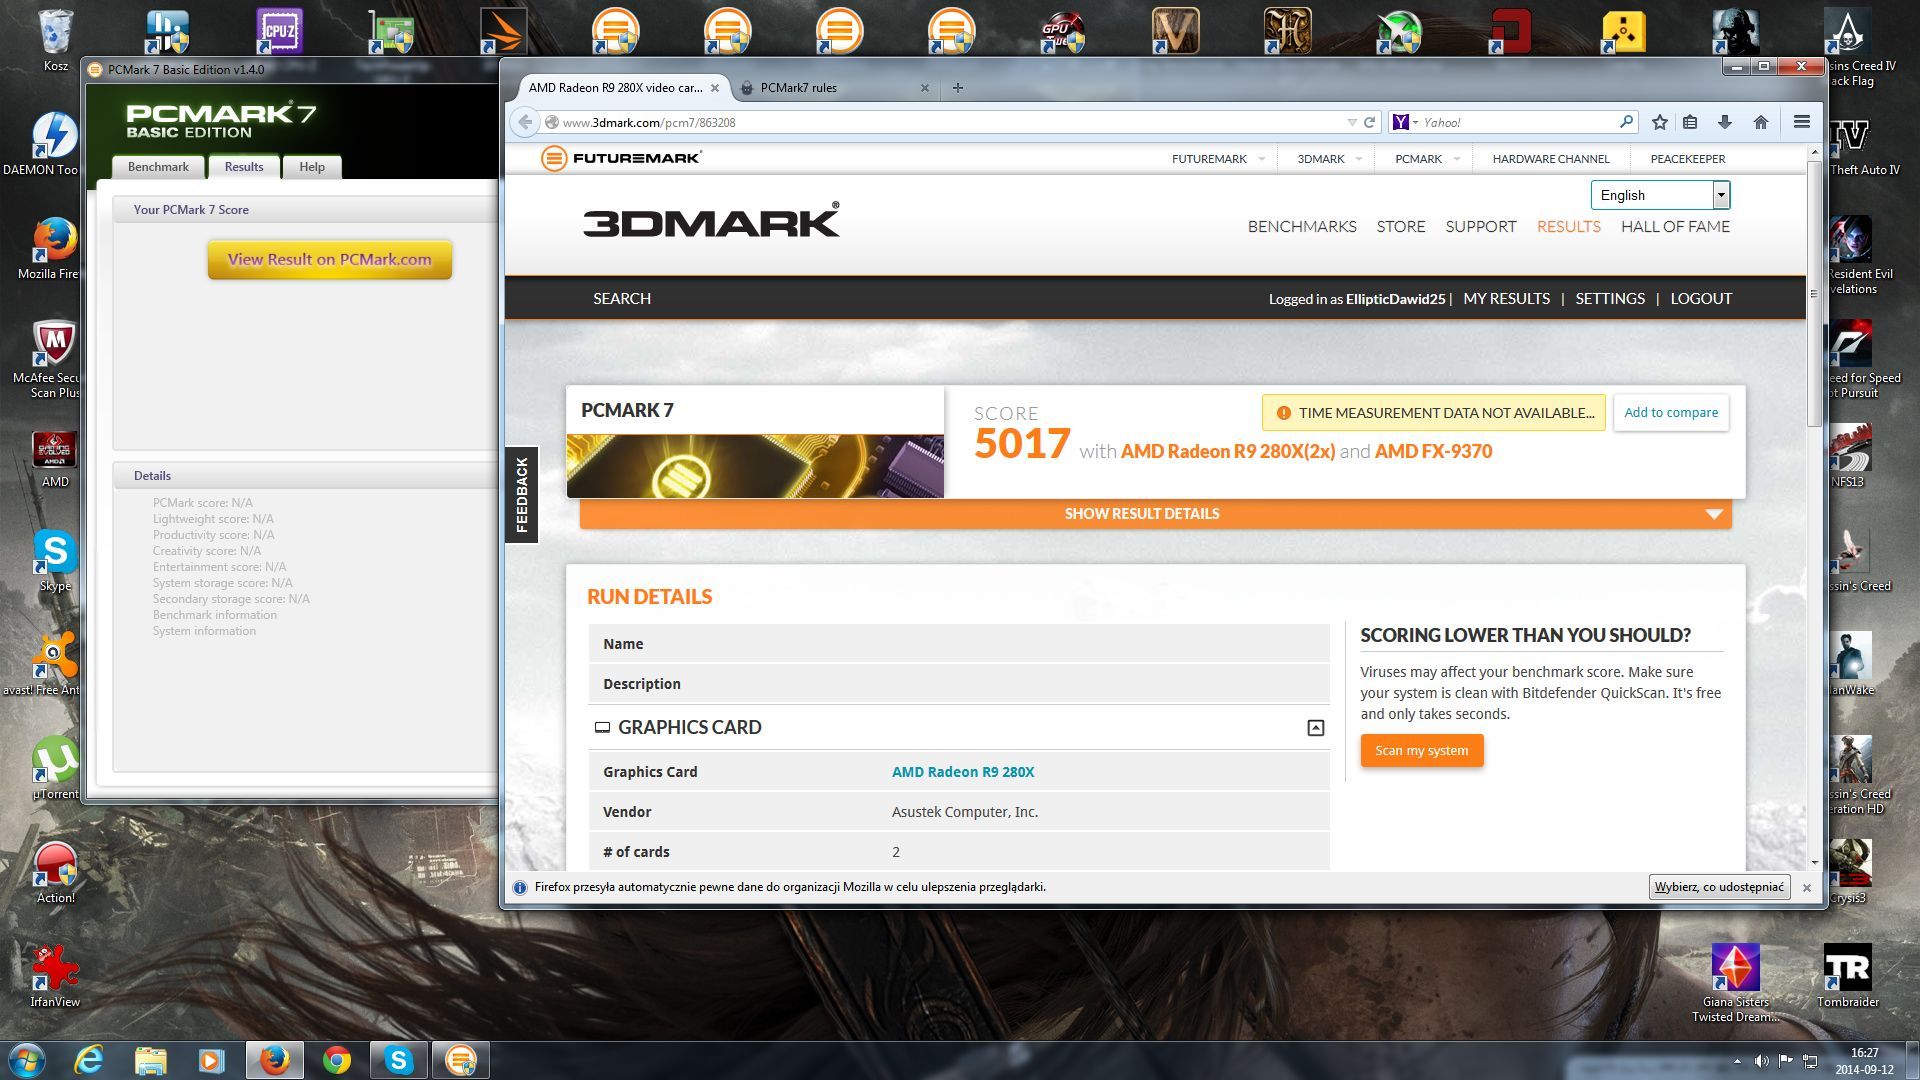Open Chrome from the taskbar
This screenshot has width=1920, height=1080.
[337, 1060]
